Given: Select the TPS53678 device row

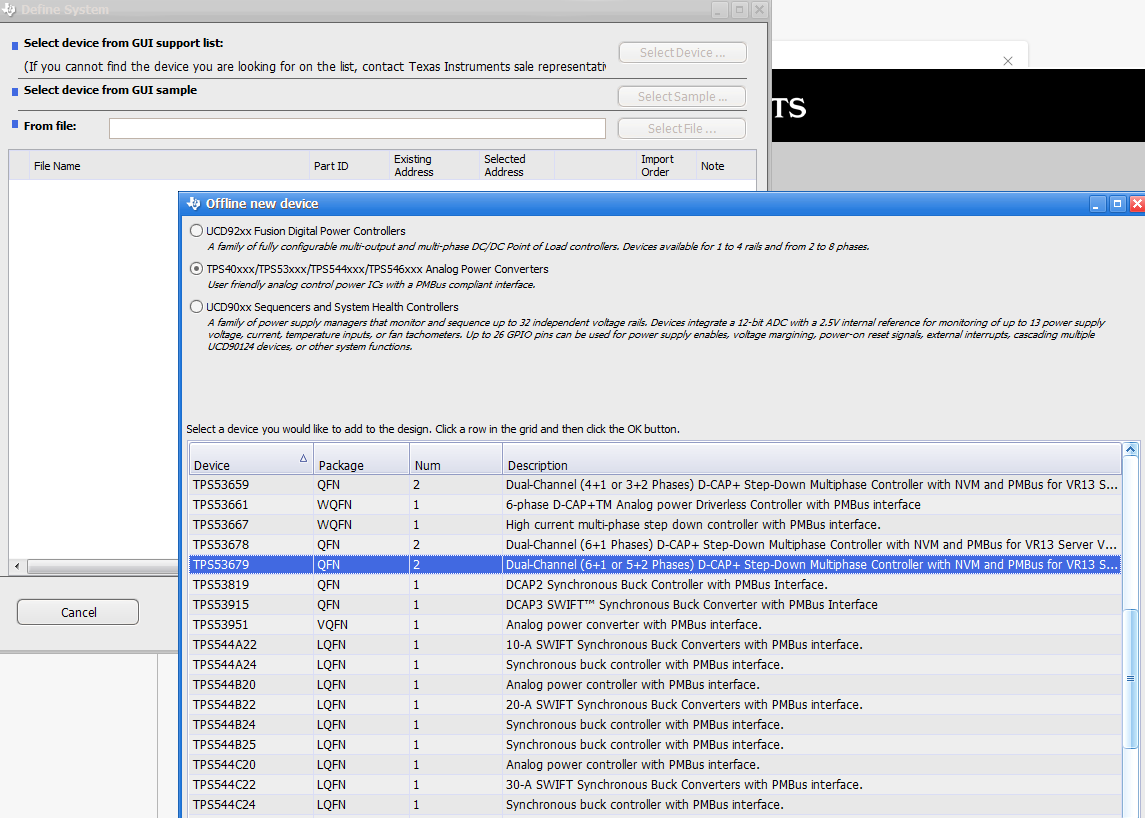Looking at the screenshot, I should pyautogui.click(x=655, y=545).
